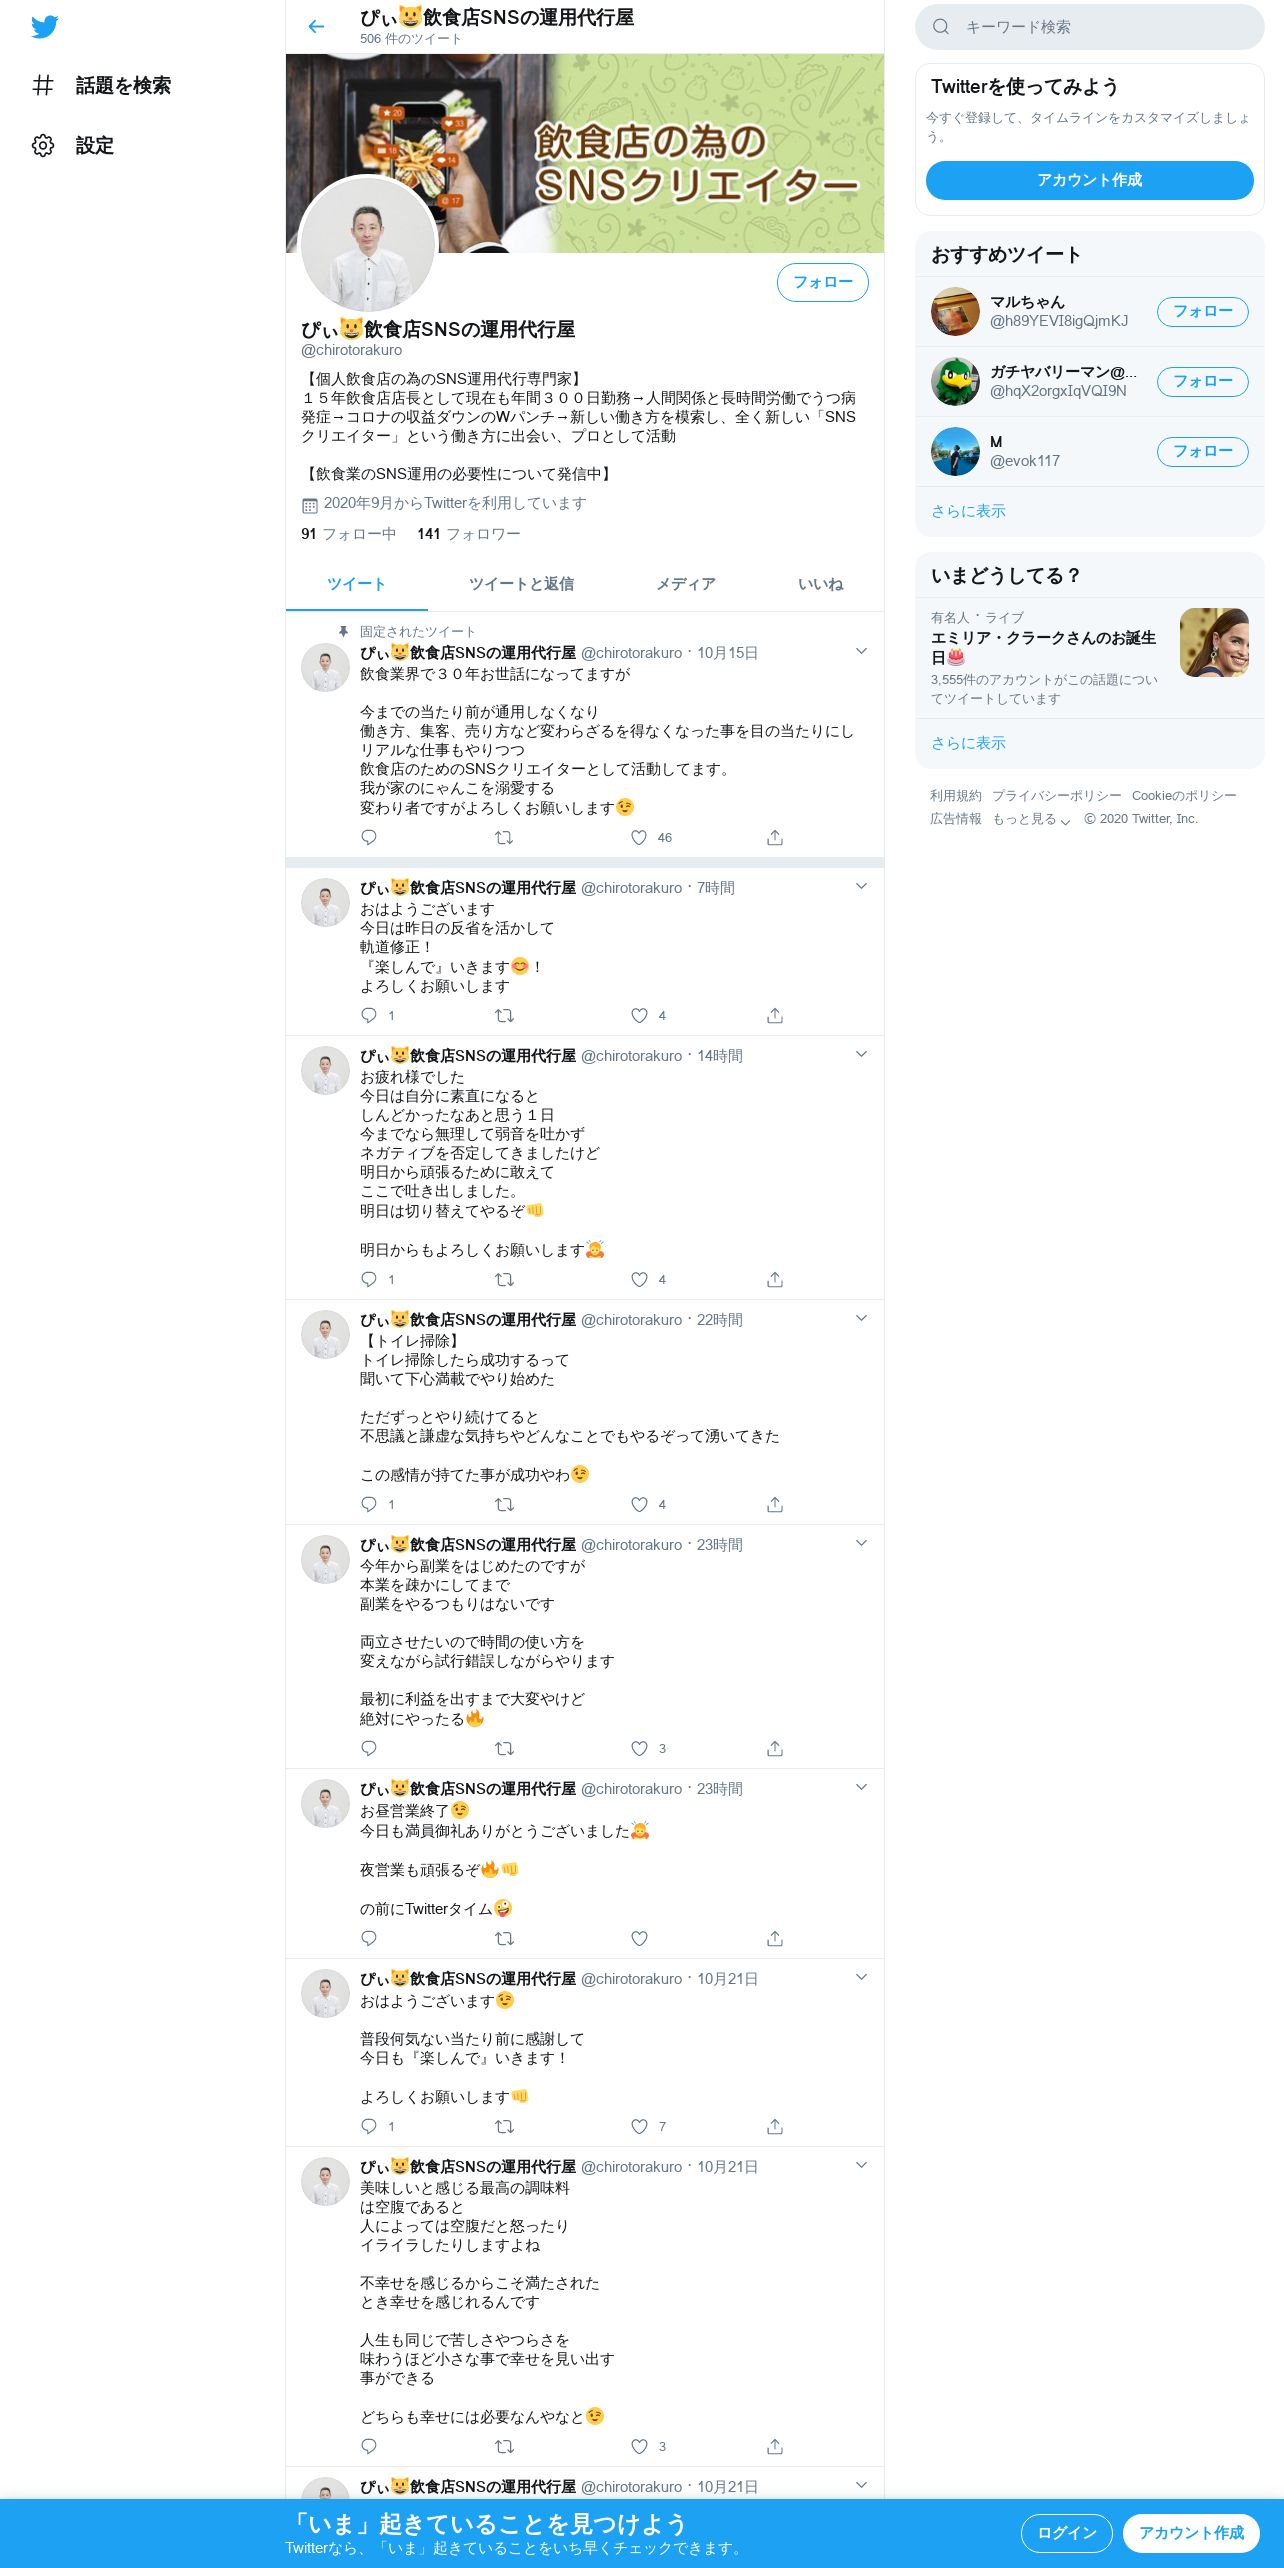Click the Twitter bird logo
The height and width of the screenshot is (2568, 1284).
45,27
